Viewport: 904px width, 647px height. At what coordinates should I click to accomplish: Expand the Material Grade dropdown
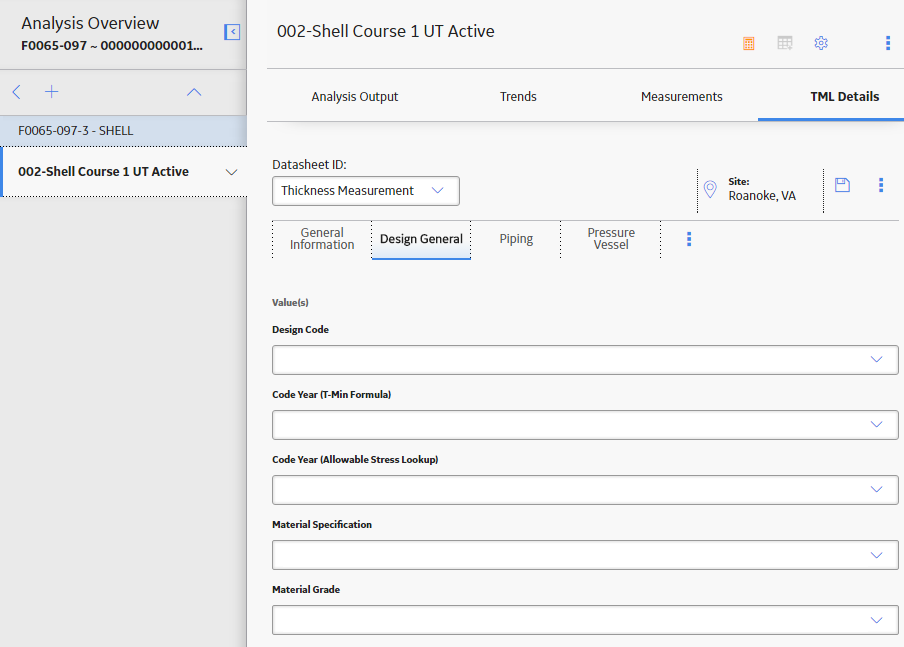(x=585, y=620)
